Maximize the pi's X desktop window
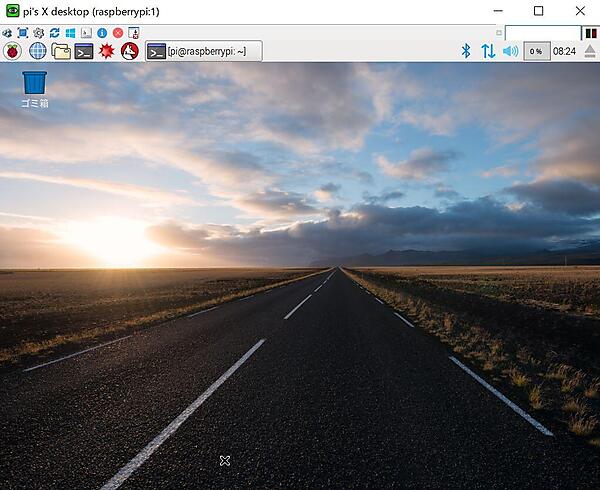This screenshot has height=490, width=600. point(538,11)
